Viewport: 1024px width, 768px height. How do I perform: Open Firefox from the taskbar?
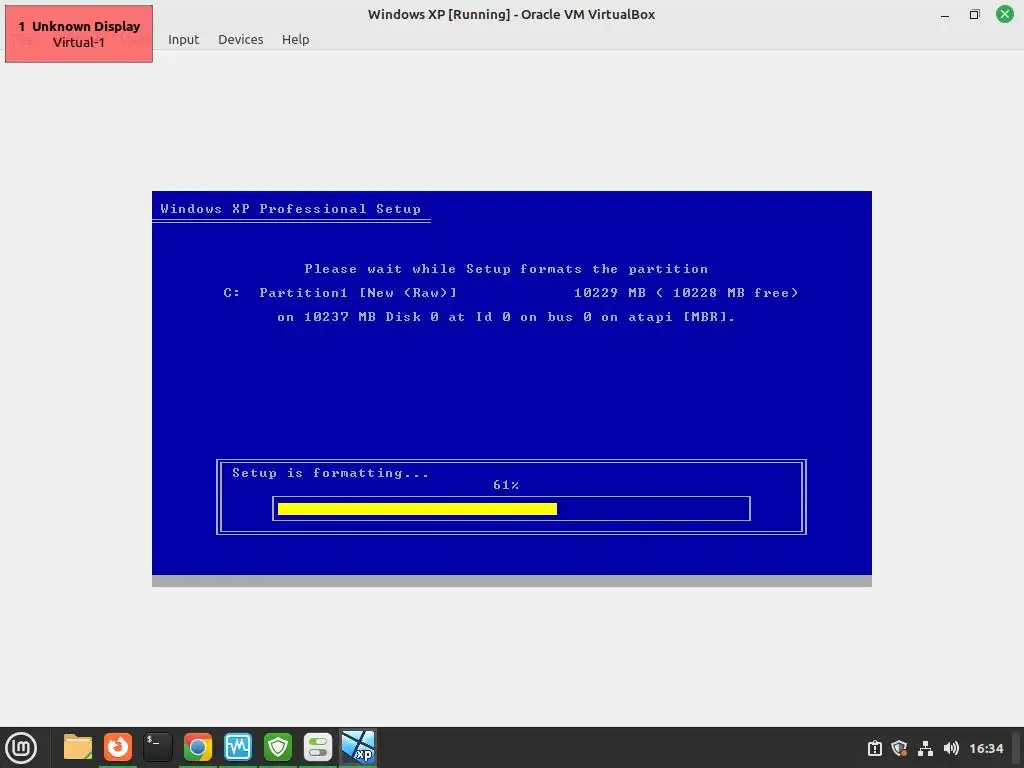click(118, 747)
